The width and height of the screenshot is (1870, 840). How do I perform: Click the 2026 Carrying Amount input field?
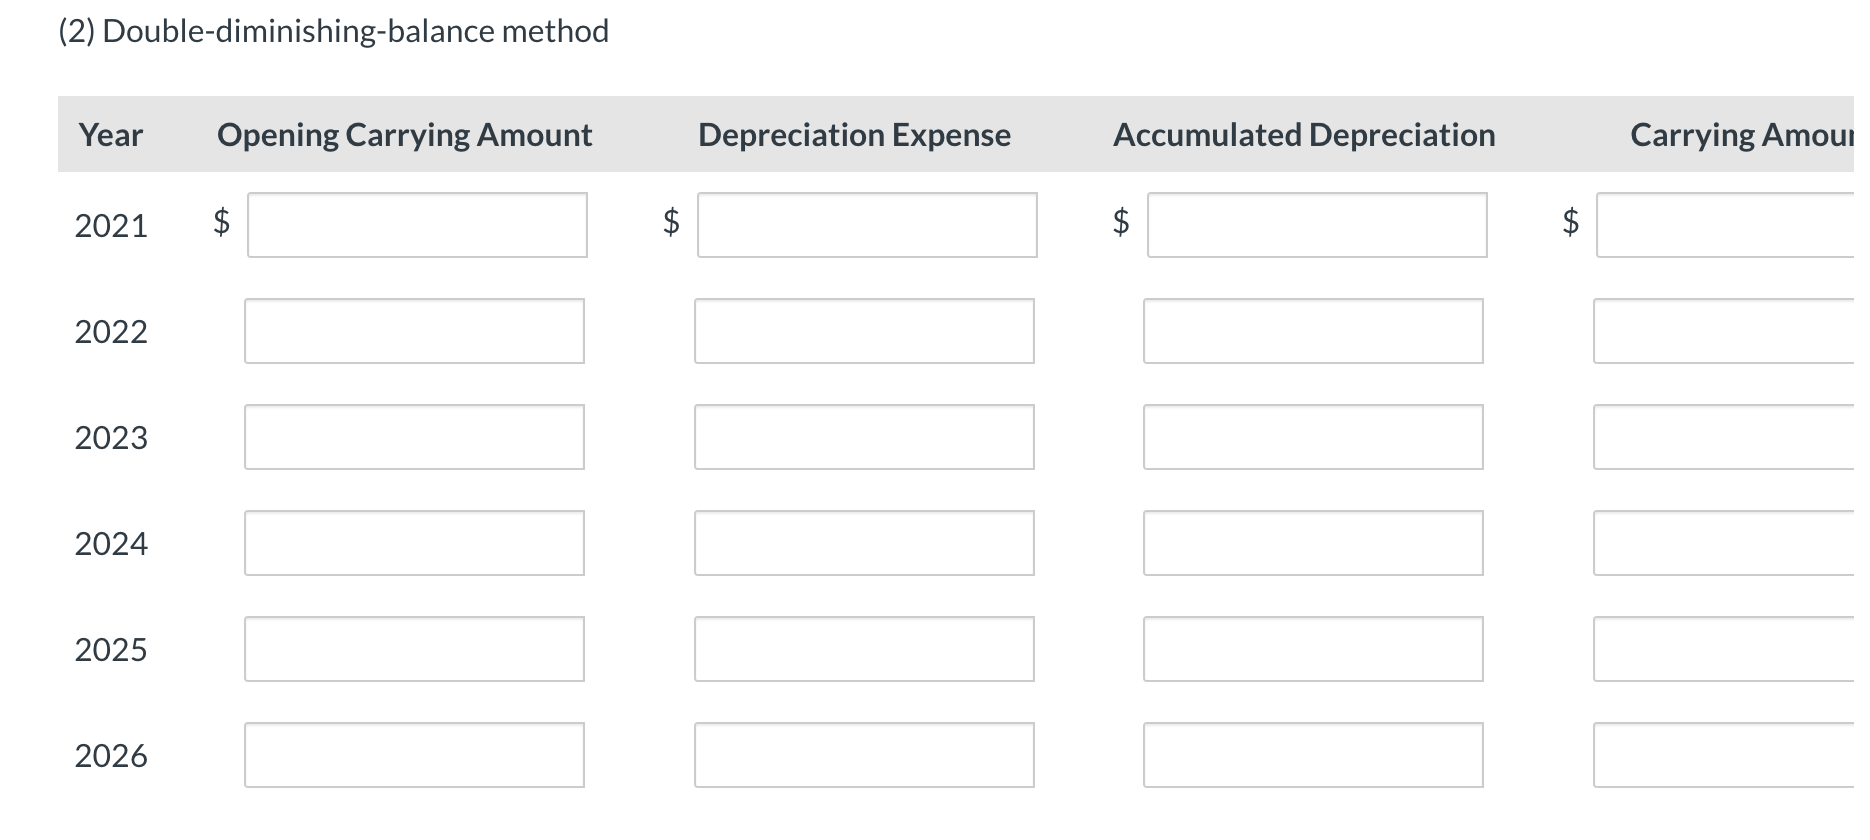[x=1724, y=755]
